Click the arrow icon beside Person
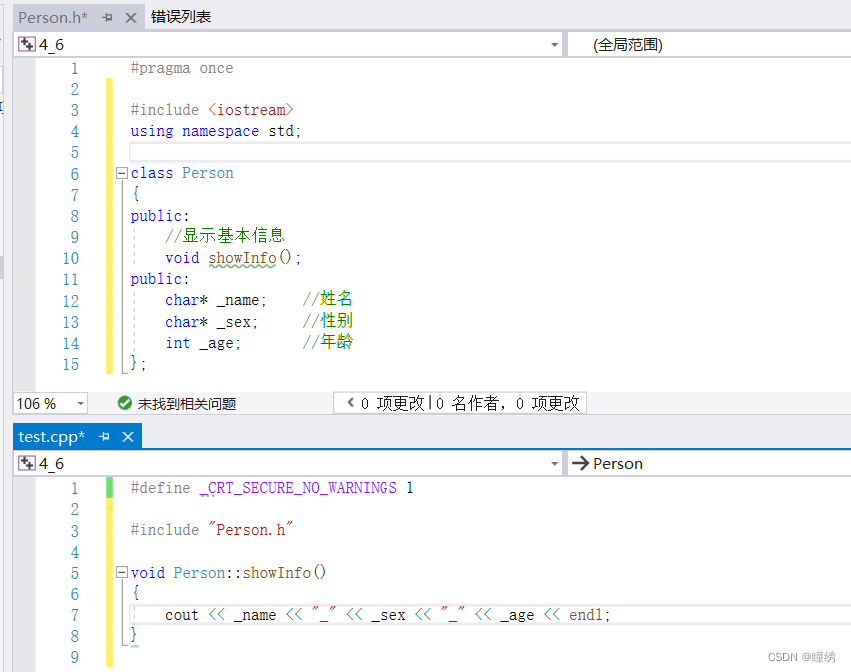Viewport: 851px width, 672px height. [580, 463]
